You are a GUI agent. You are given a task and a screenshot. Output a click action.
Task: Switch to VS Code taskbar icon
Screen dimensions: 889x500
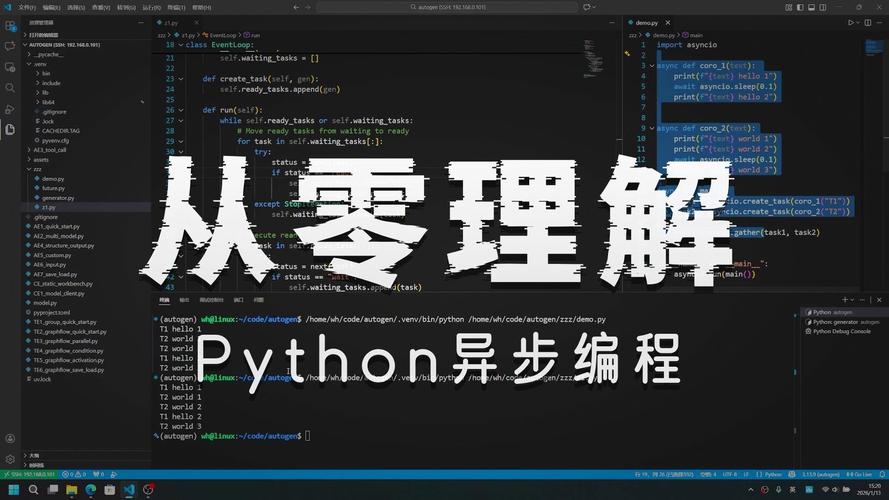click(x=129, y=489)
